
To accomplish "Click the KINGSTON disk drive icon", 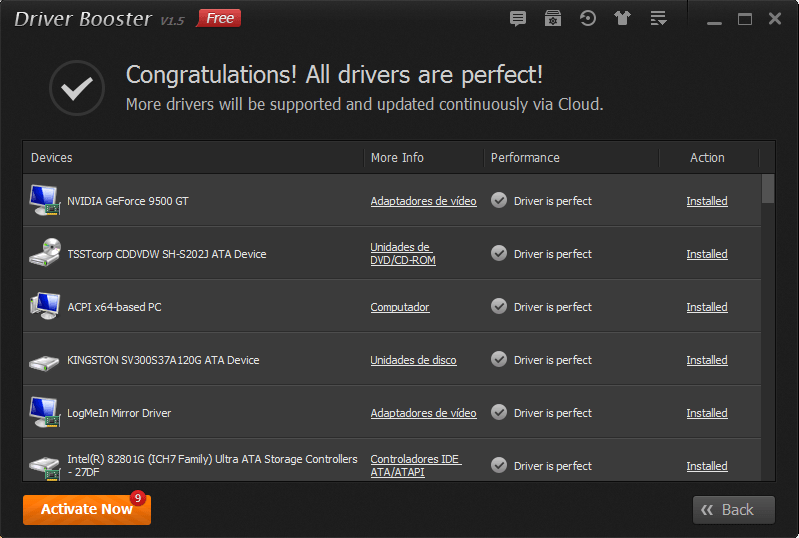I will point(44,363).
